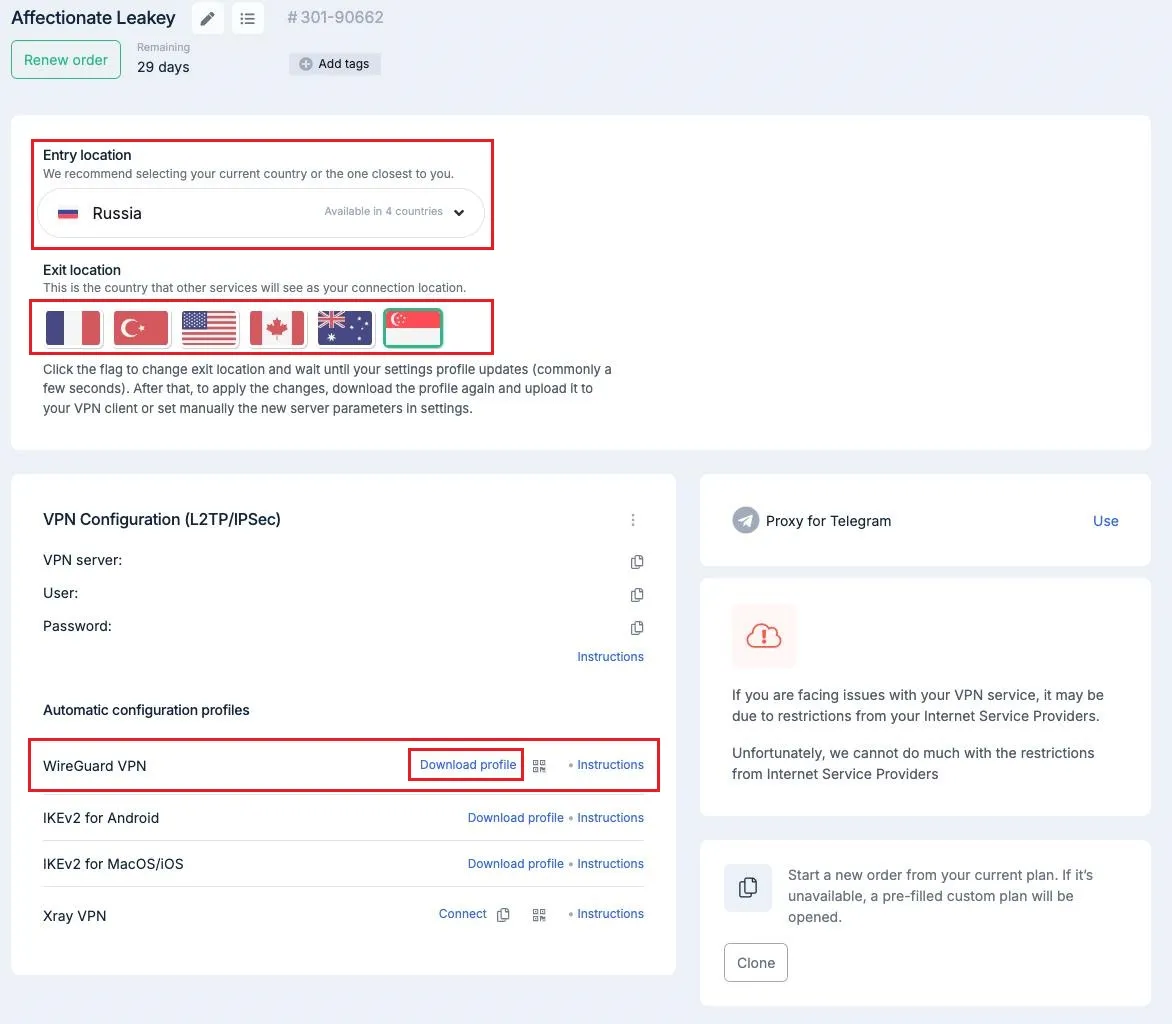Select France flag as exit location
This screenshot has width=1172, height=1024.
pyautogui.click(x=73, y=328)
